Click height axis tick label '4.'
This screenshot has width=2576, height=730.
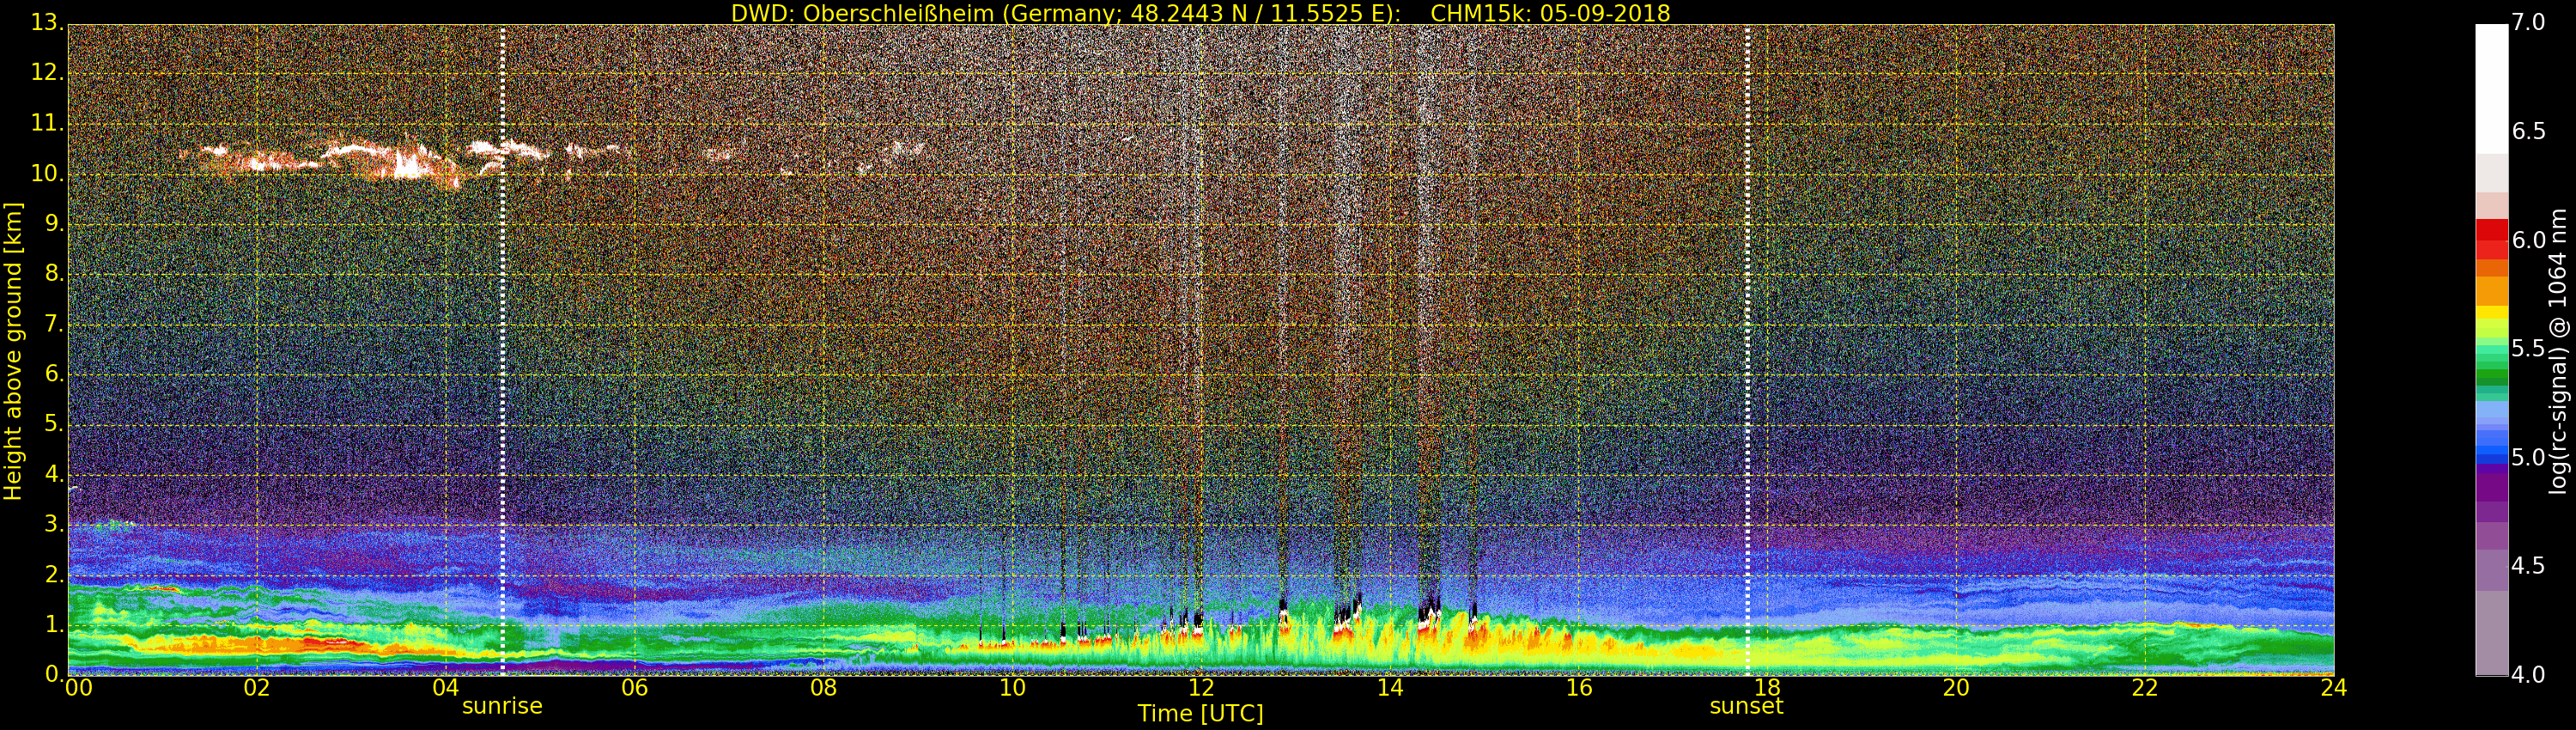point(54,473)
